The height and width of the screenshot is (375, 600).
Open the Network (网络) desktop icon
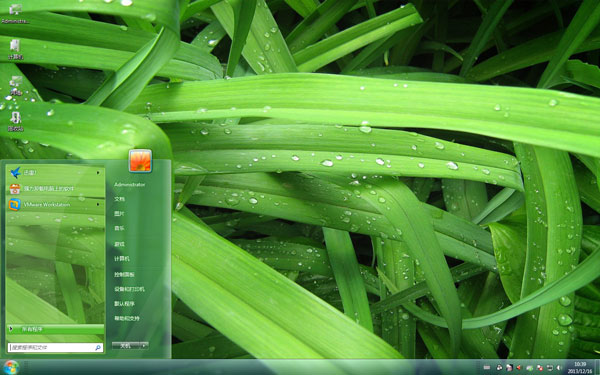(16, 85)
